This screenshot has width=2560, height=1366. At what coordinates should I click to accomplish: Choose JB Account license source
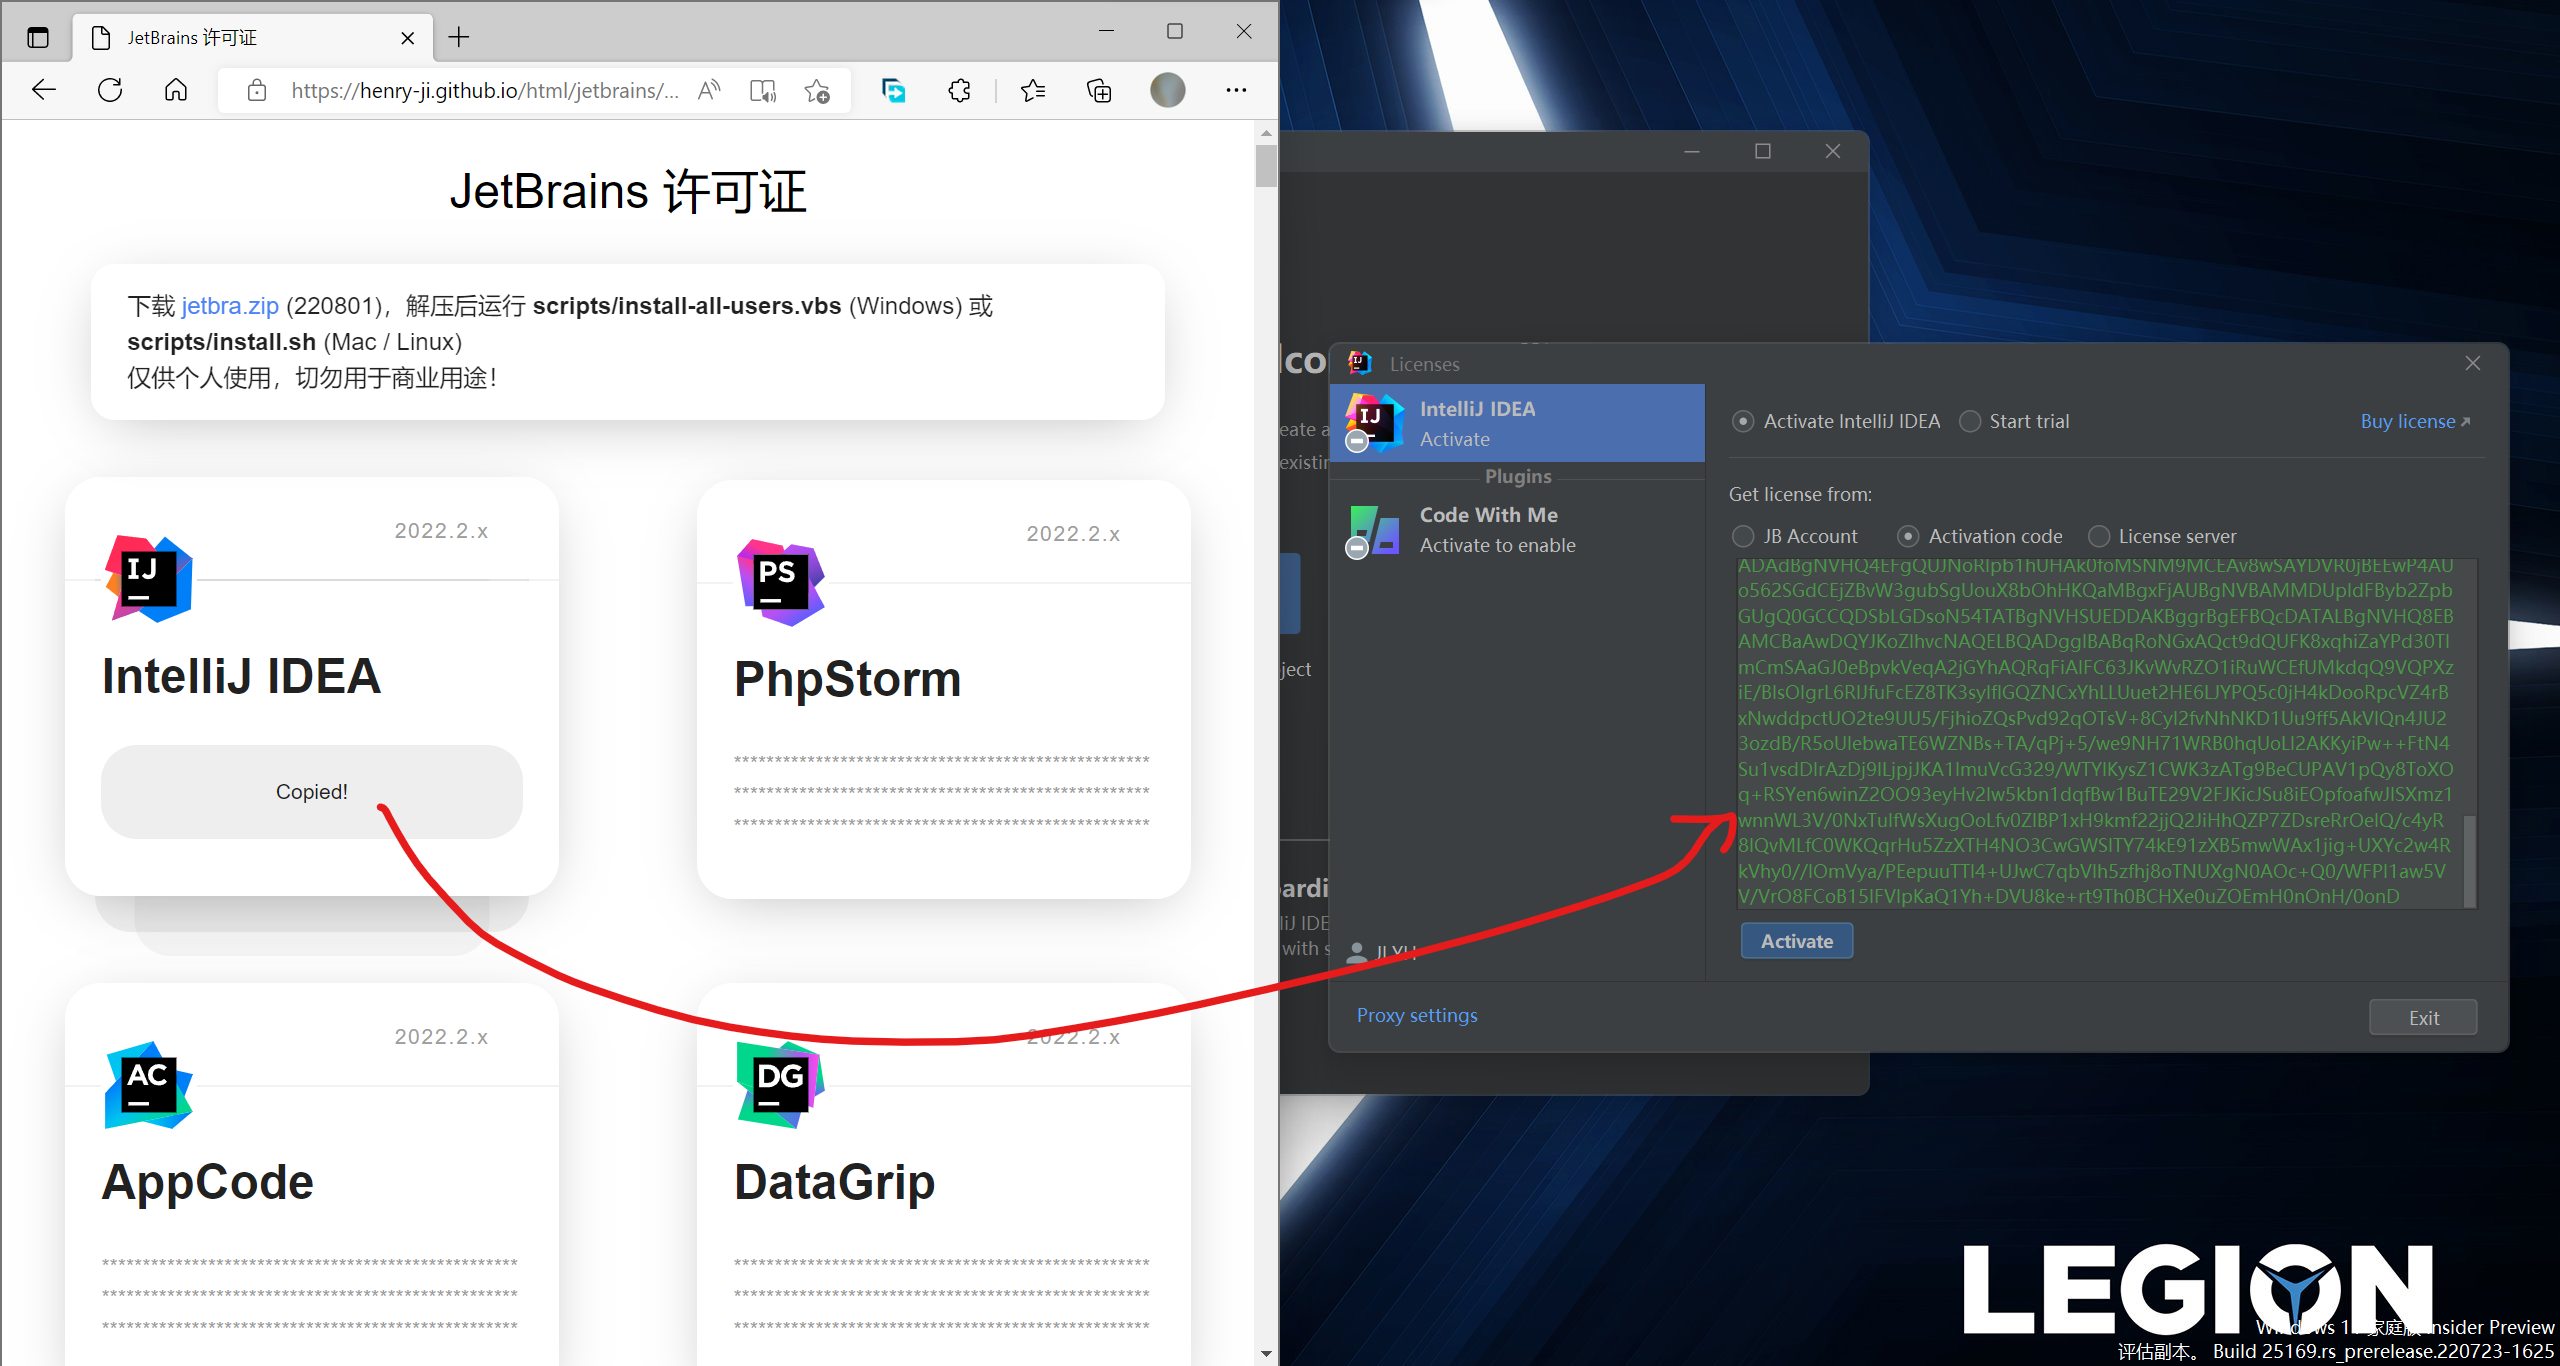(1743, 537)
